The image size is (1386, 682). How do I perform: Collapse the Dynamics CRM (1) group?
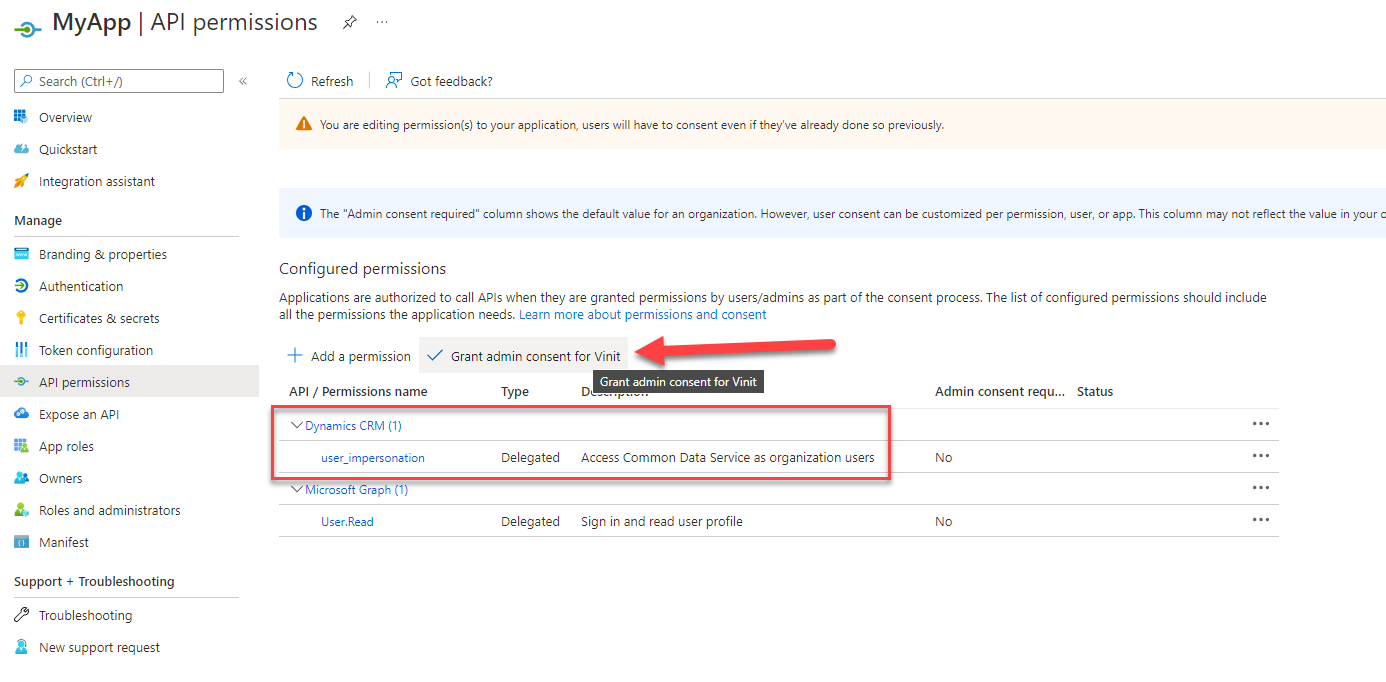[296, 425]
